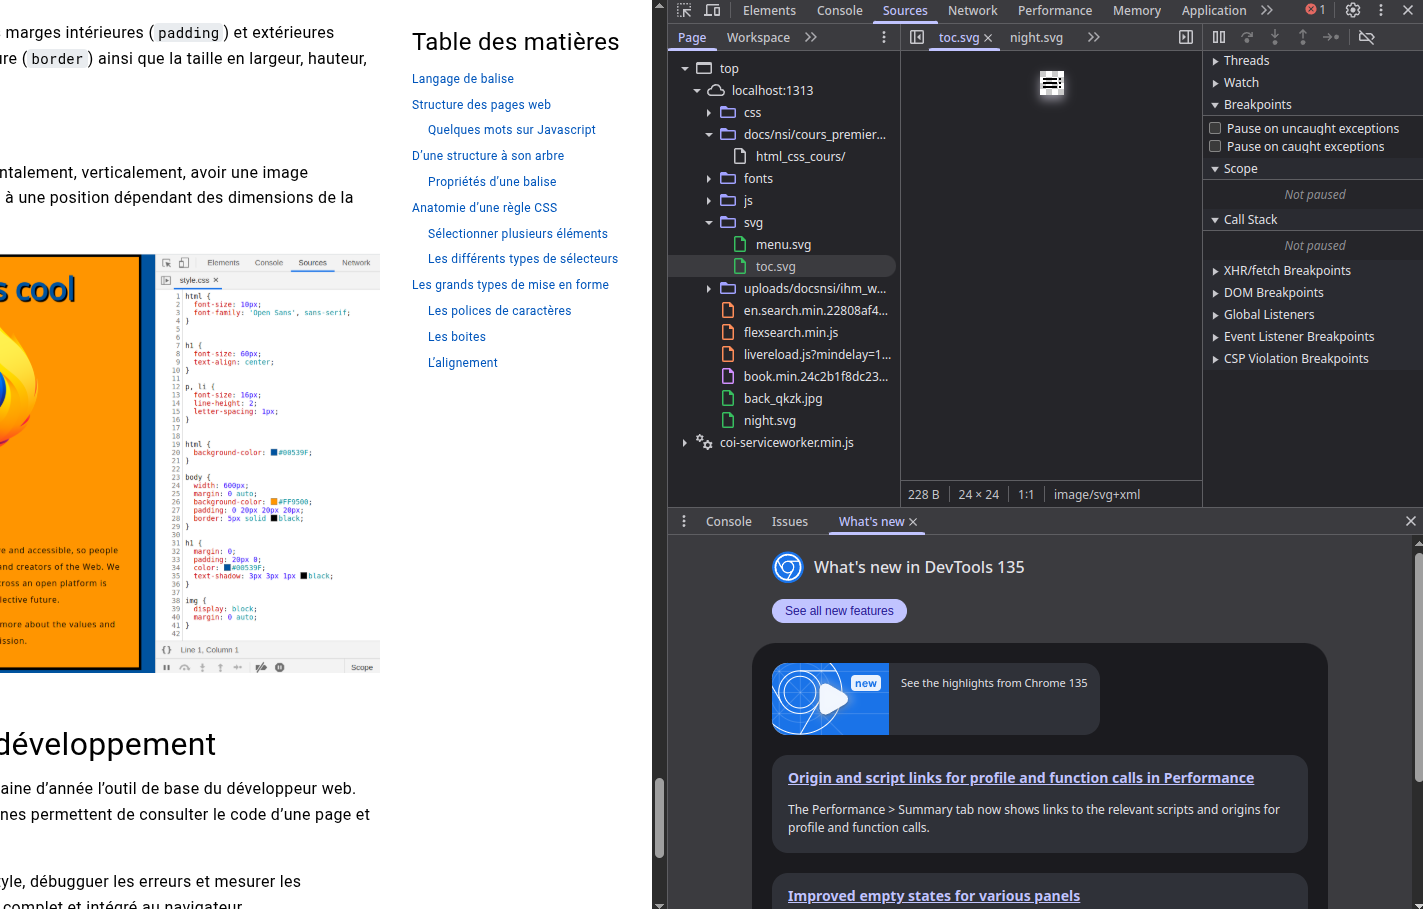Open L'alignement link in table of contents

[x=462, y=363]
